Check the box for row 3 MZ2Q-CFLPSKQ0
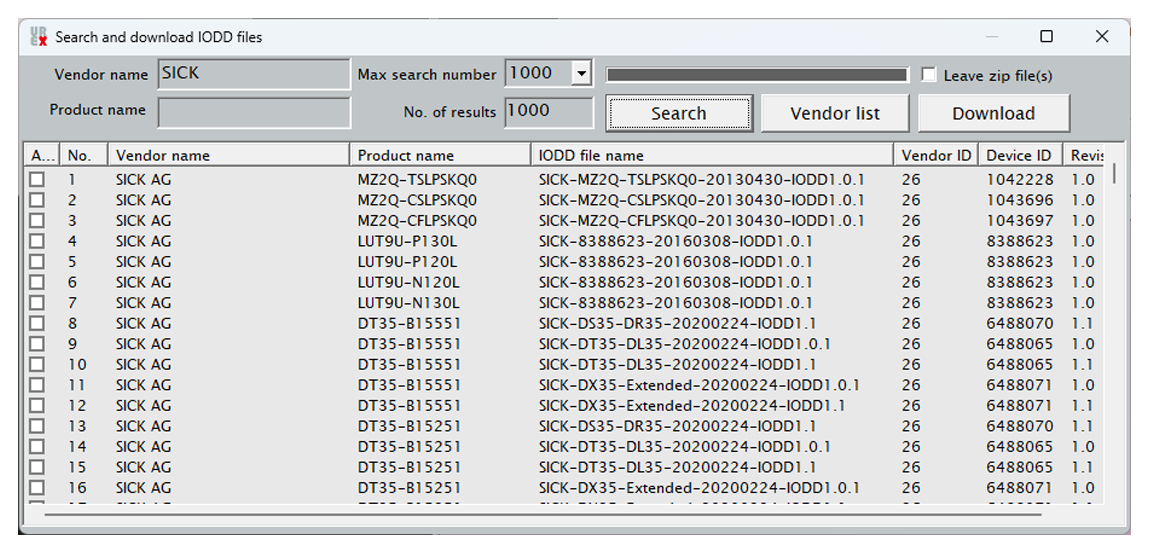Viewport: 1150px width, 550px height. pos(37,221)
